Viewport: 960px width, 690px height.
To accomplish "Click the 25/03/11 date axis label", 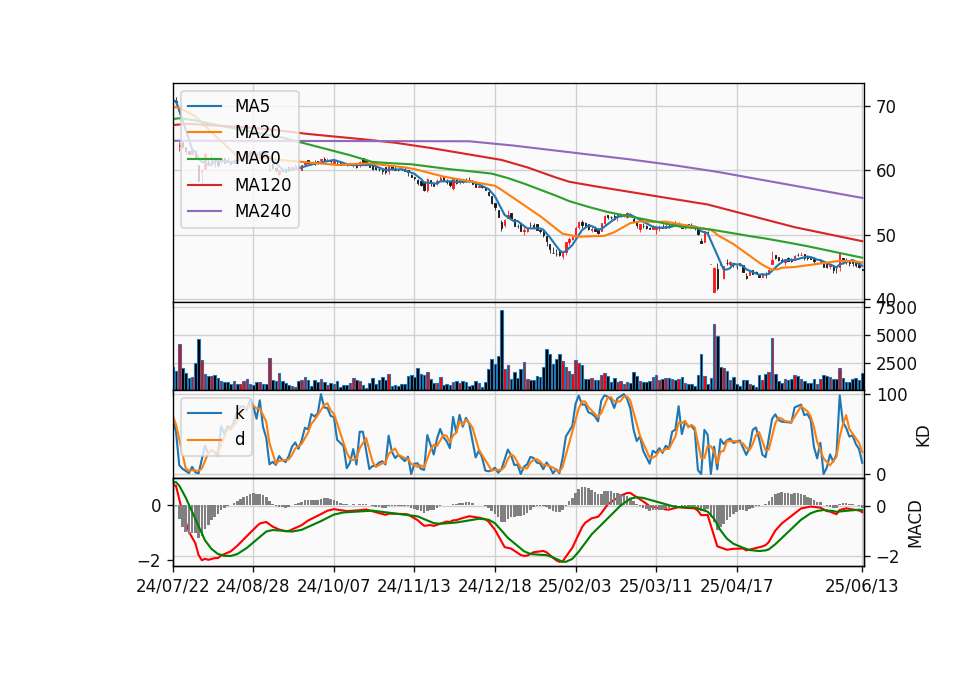I will click(x=656, y=586).
